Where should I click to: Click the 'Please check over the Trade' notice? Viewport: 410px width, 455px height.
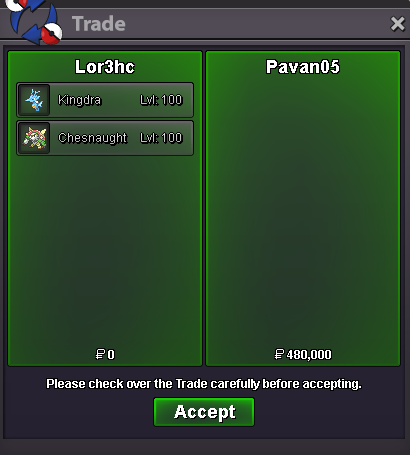point(204,384)
